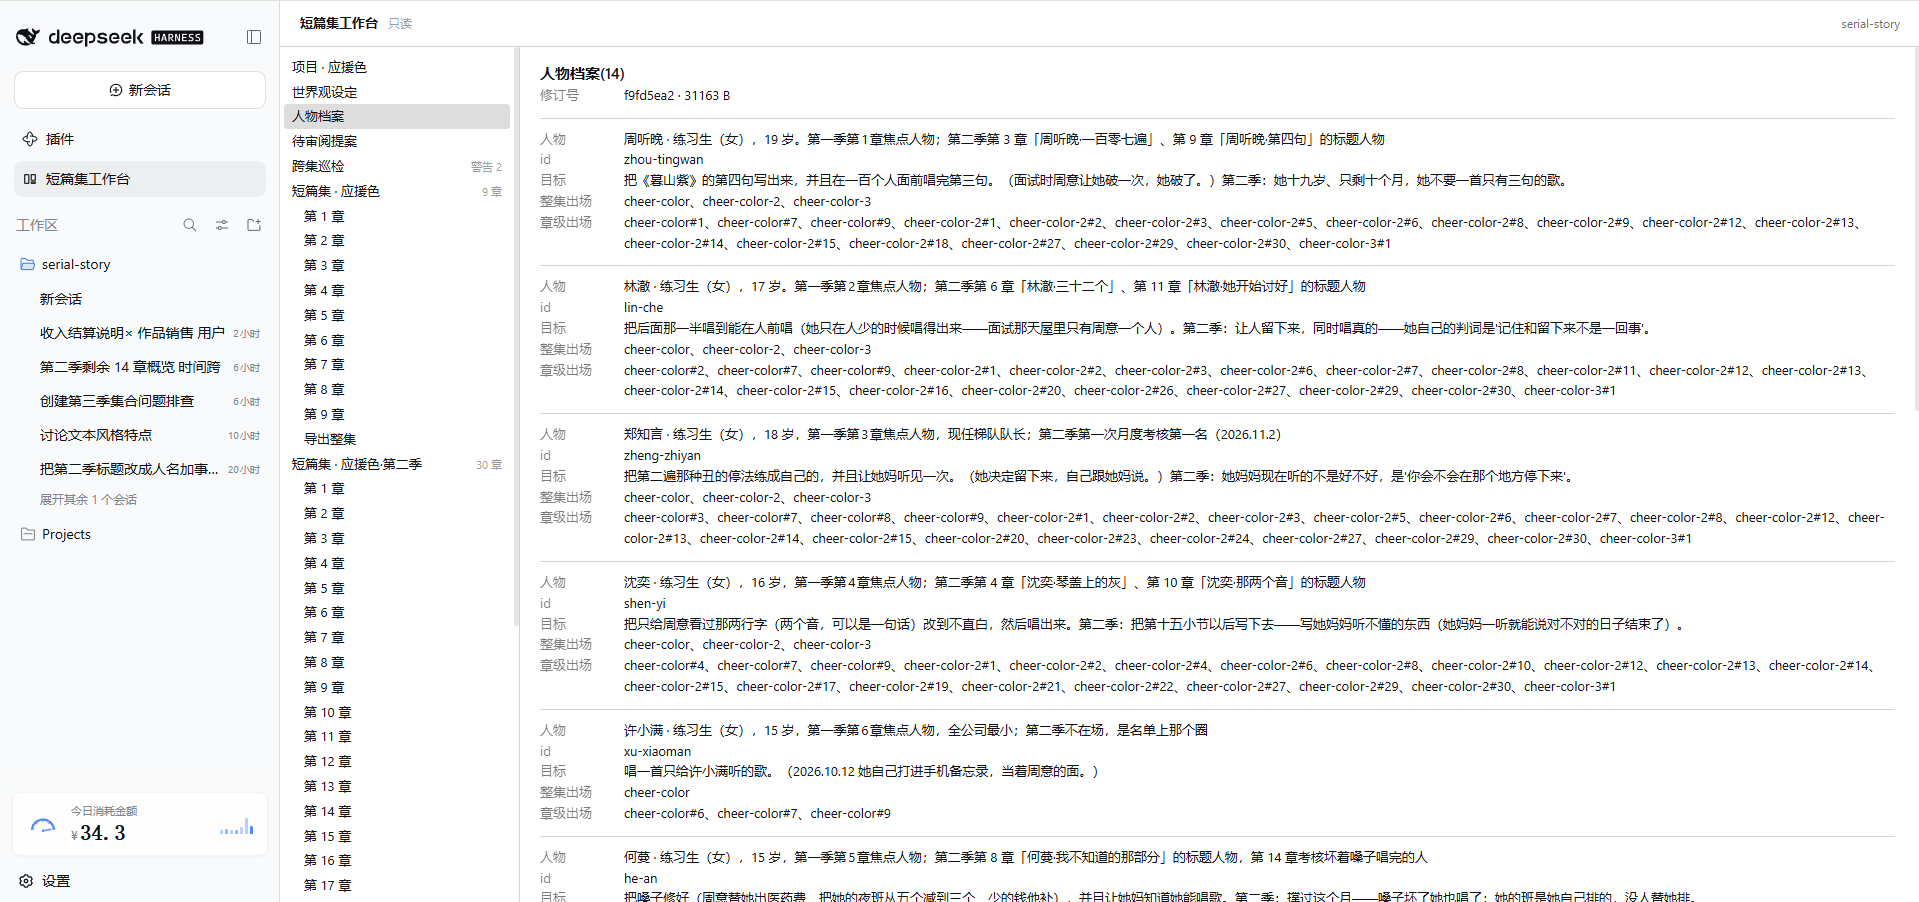Open 短篇集 · 应援色·第二季 with 30 chapters
This screenshot has height=902, width=1919.
[397, 464]
